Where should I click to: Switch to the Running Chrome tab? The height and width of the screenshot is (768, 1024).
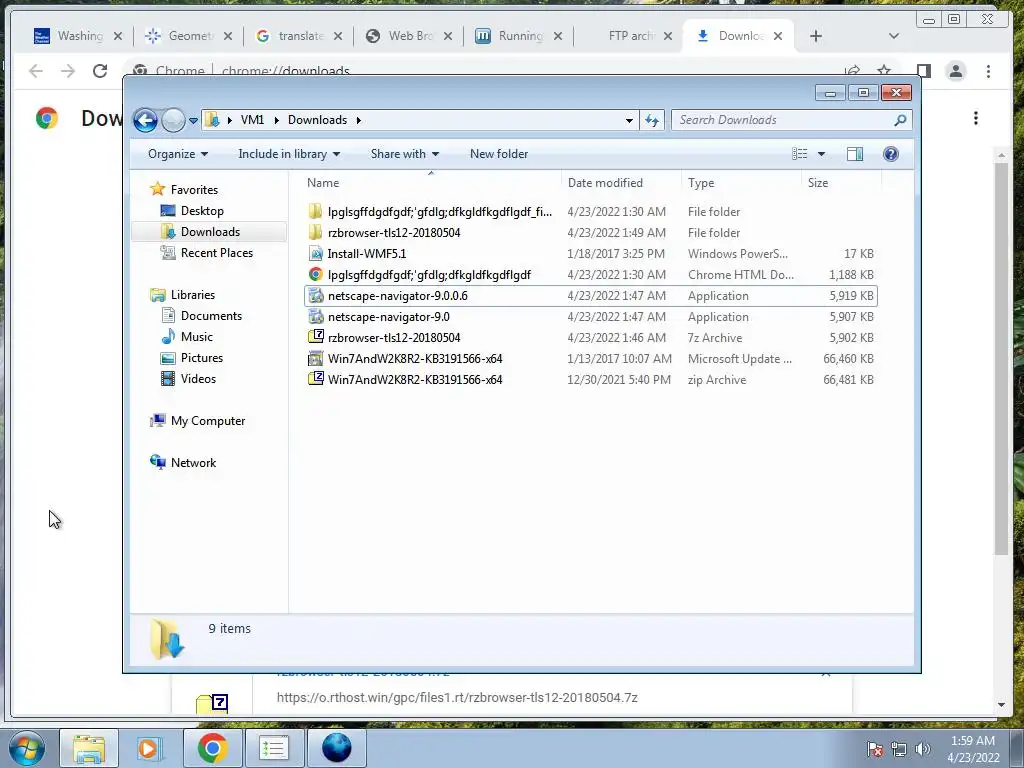pyautogui.click(x=520, y=36)
